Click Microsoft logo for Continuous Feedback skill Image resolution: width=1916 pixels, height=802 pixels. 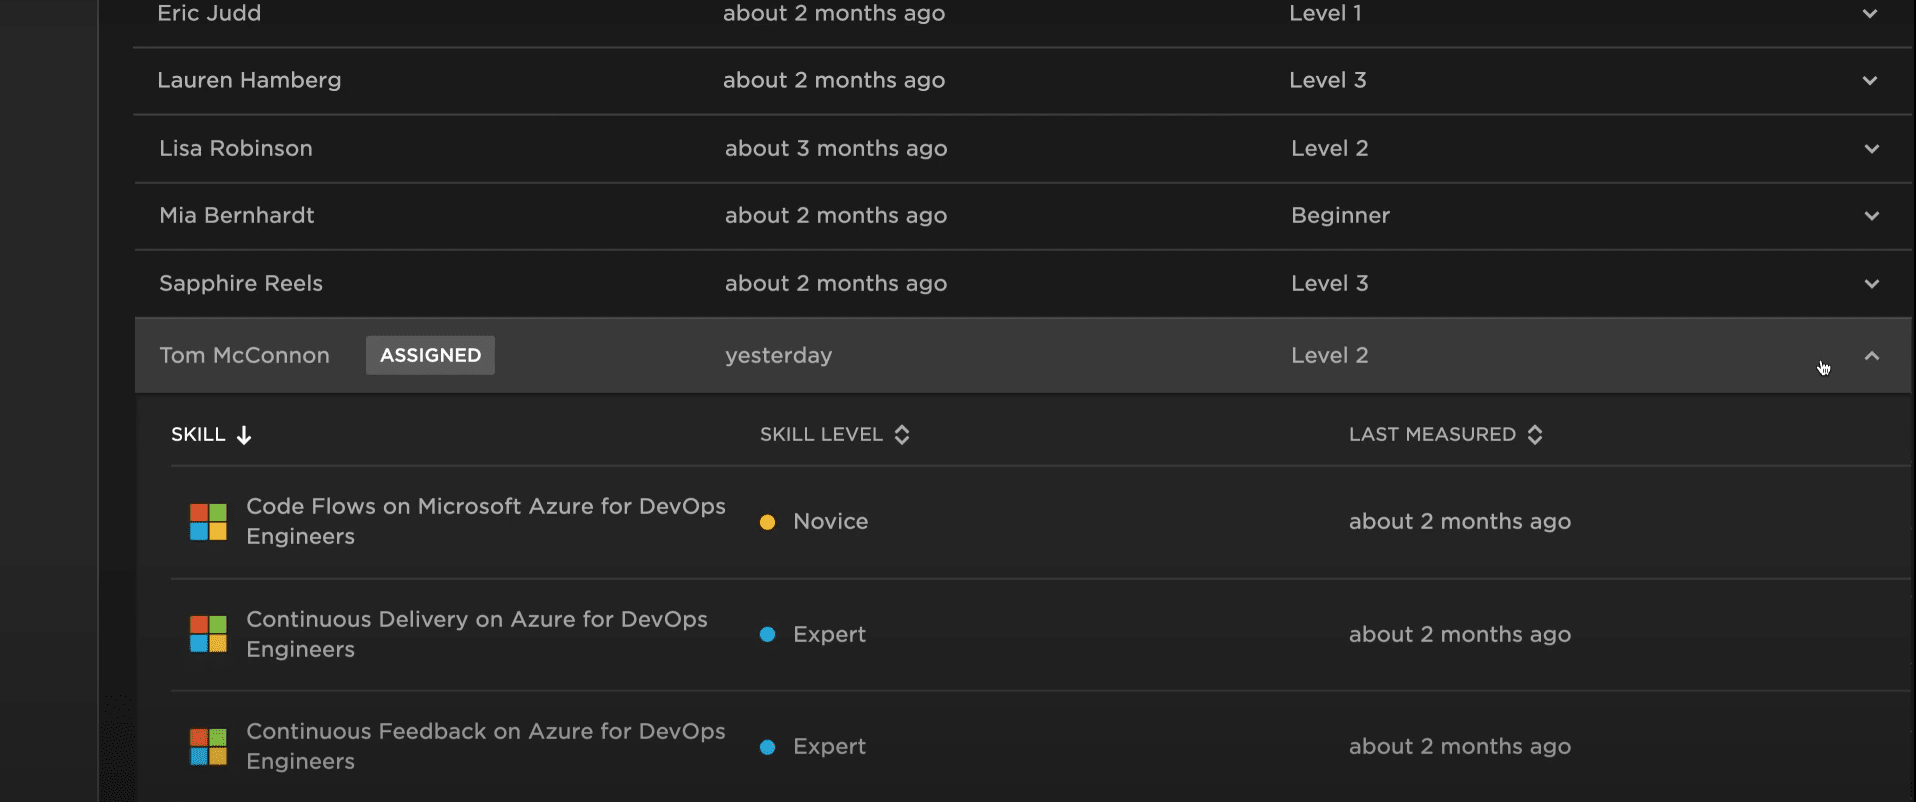click(209, 747)
